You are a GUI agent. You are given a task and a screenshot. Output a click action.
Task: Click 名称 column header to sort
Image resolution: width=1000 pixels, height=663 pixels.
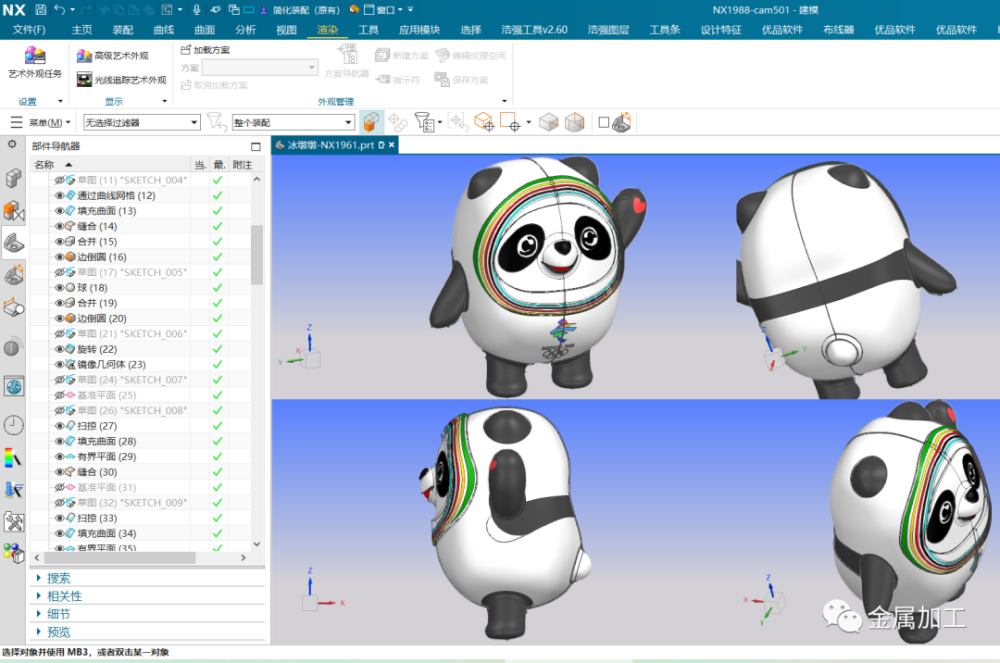tap(44, 164)
